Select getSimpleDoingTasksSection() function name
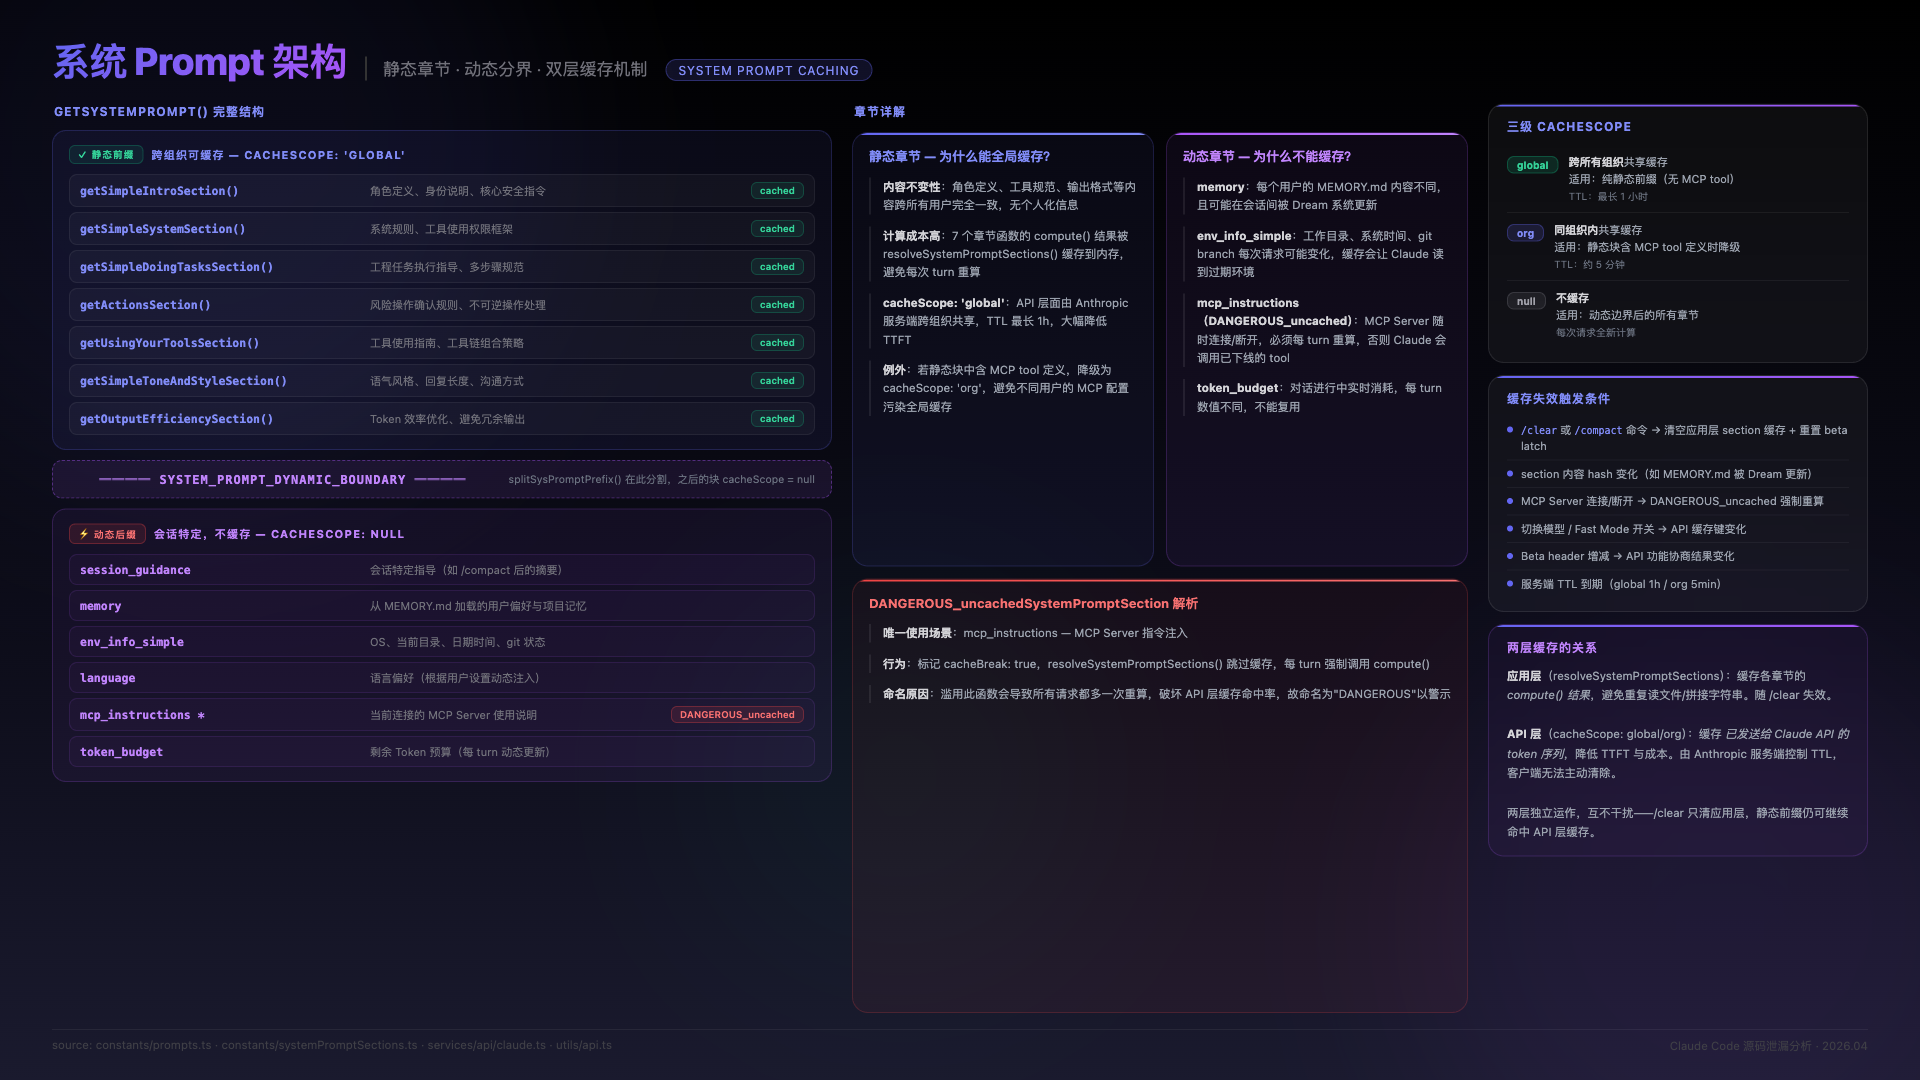The width and height of the screenshot is (1920, 1080). (x=177, y=267)
